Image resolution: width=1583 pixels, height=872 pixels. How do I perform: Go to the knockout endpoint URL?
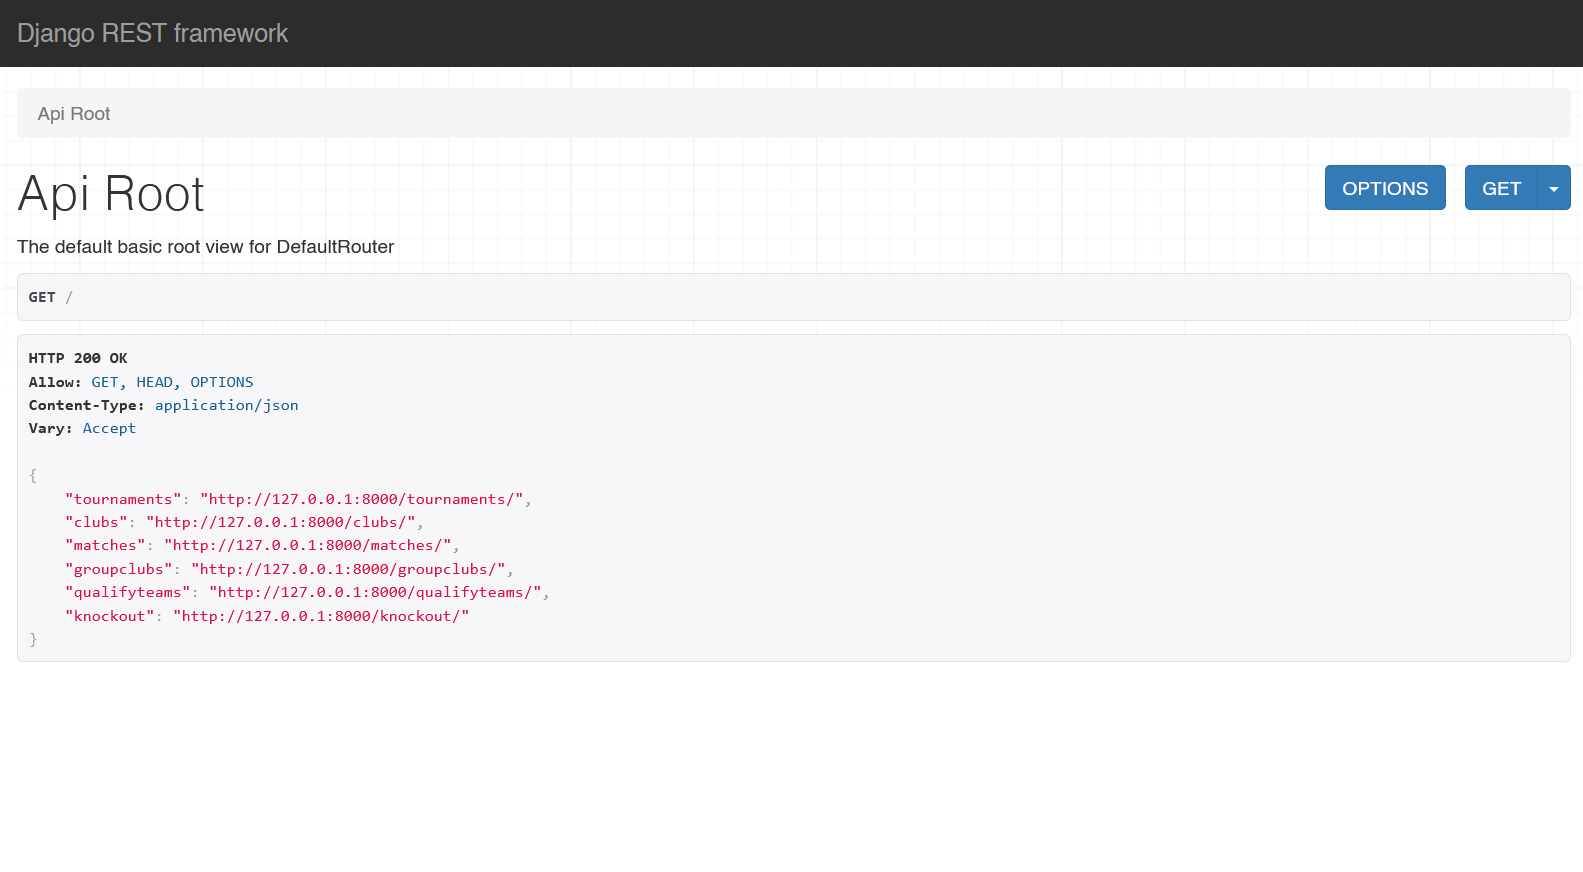(321, 616)
